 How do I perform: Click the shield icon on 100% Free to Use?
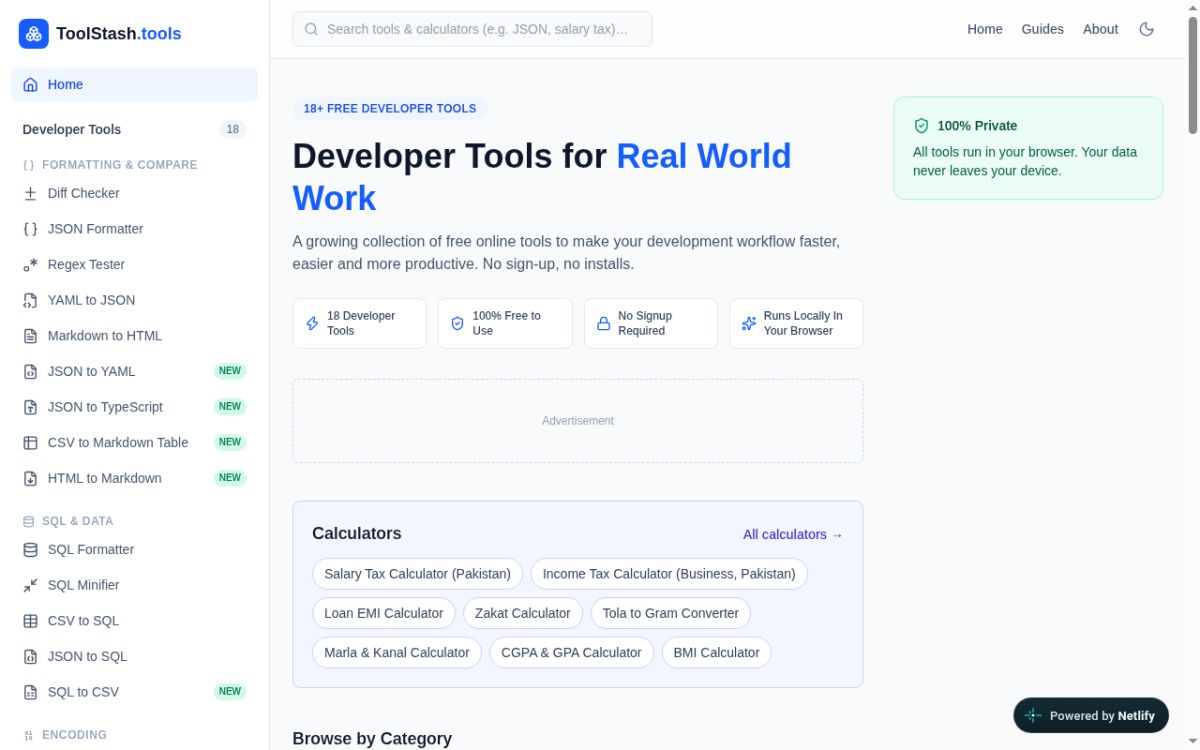457,324
